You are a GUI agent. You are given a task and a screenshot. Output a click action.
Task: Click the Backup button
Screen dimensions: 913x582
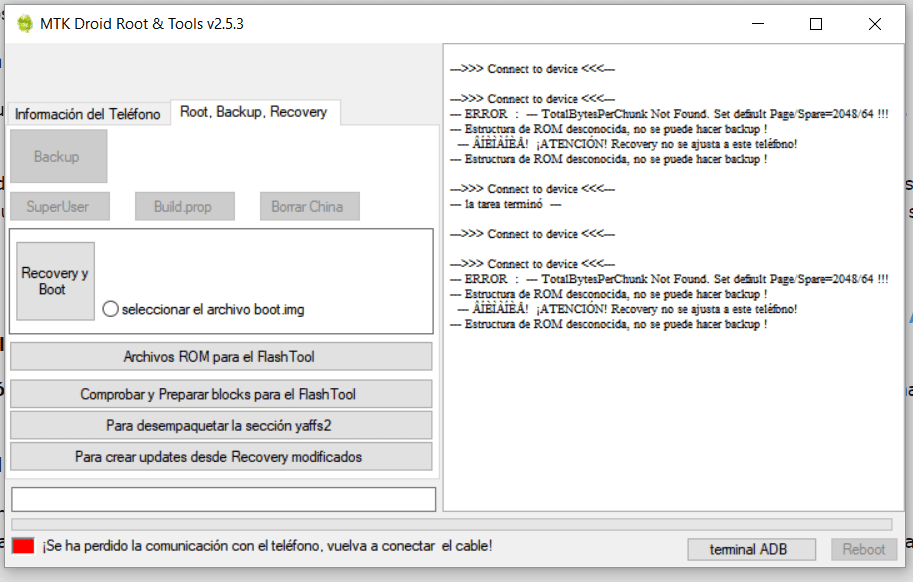tap(58, 156)
